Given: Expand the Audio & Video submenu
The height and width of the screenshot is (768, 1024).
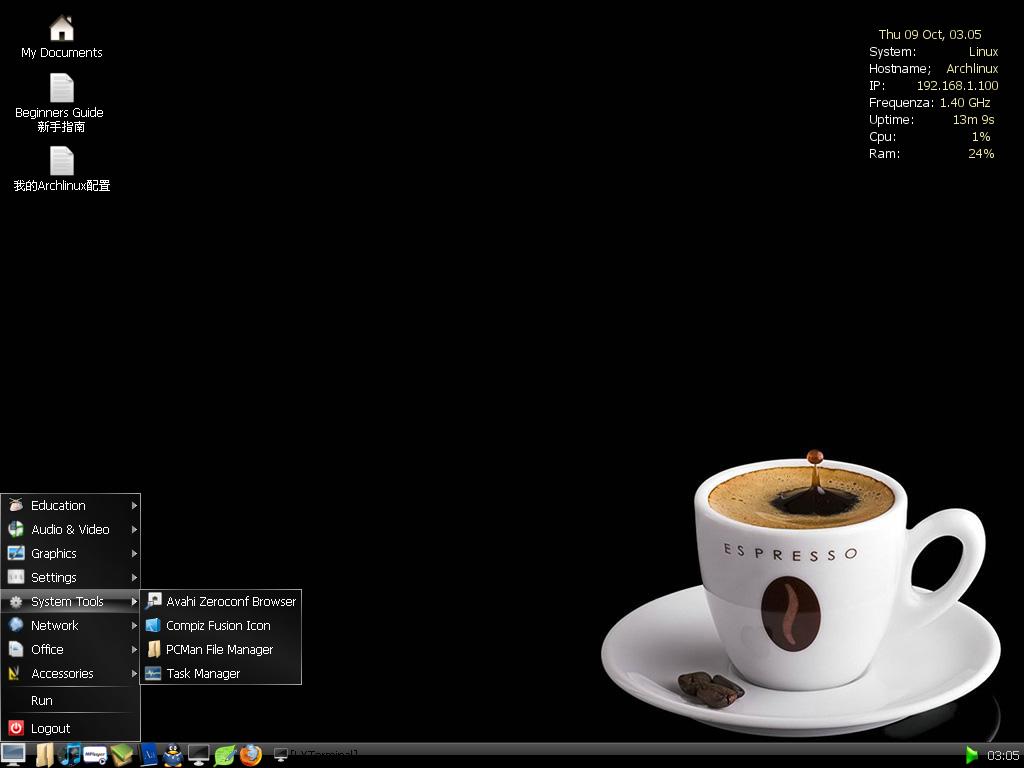Looking at the screenshot, I should [x=71, y=530].
